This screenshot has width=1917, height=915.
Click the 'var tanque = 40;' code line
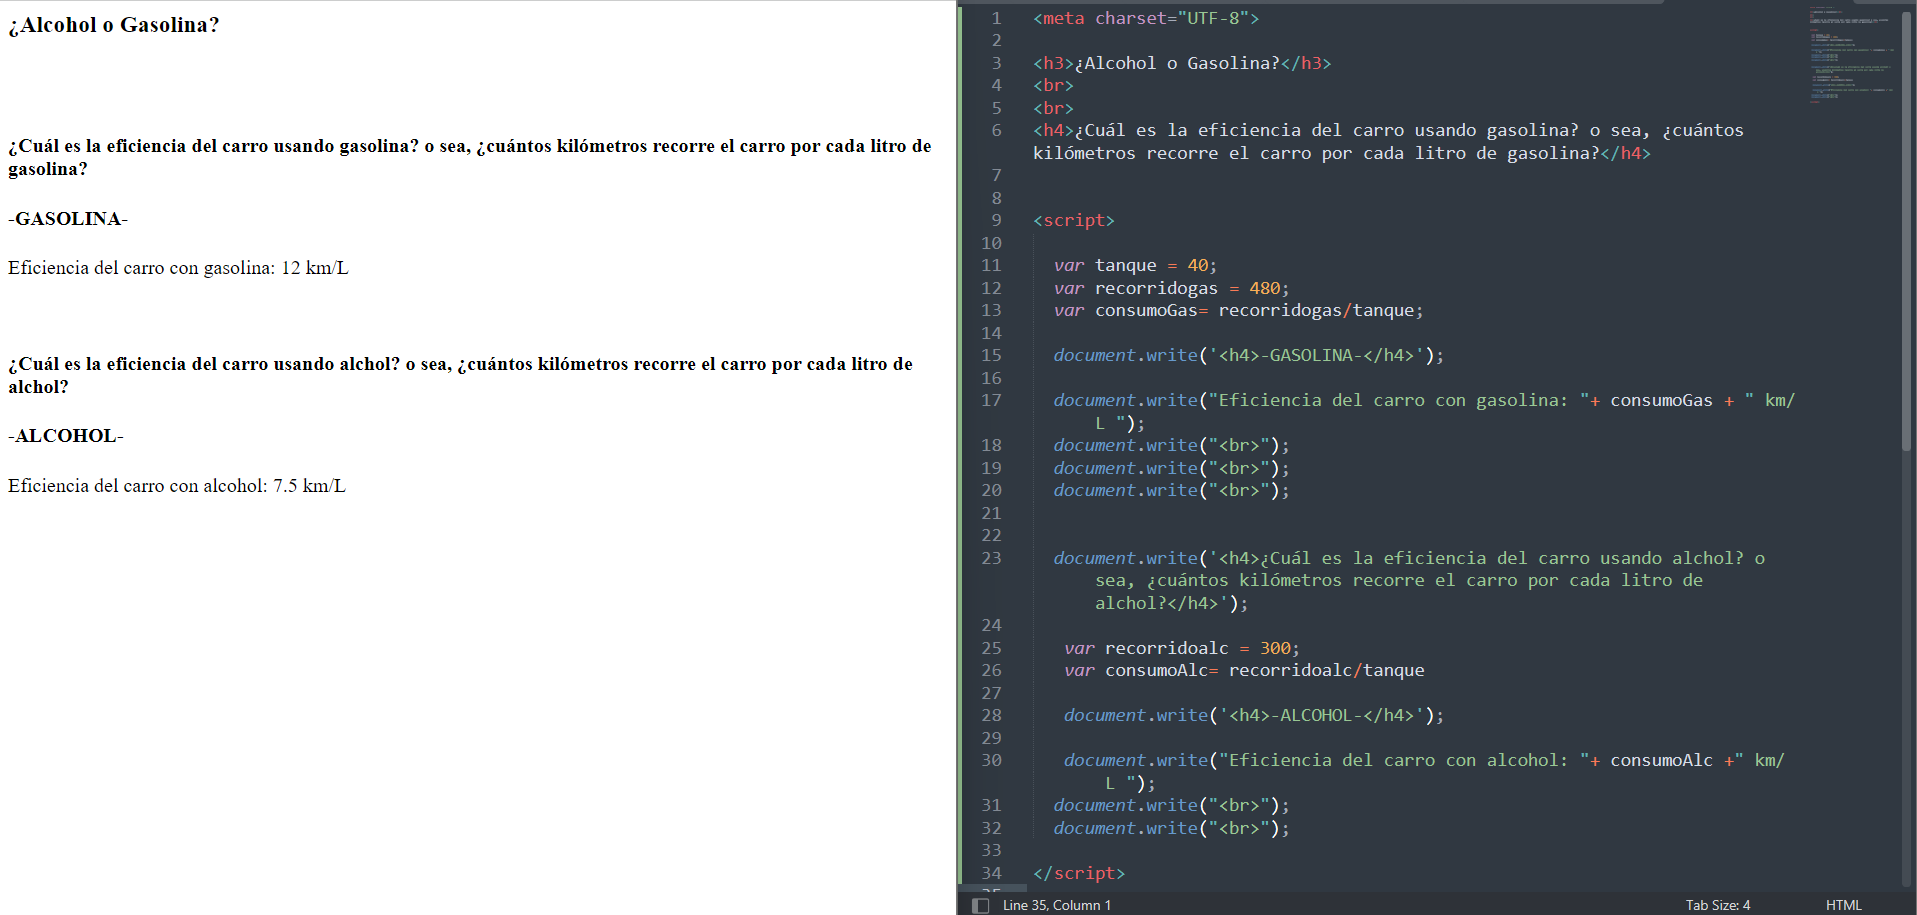pos(1135,265)
